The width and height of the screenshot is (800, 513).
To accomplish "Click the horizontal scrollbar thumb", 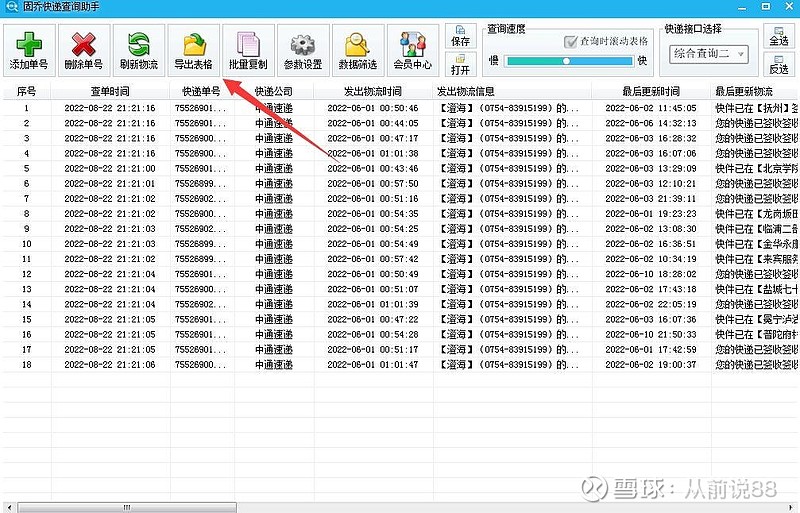I will [127, 507].
